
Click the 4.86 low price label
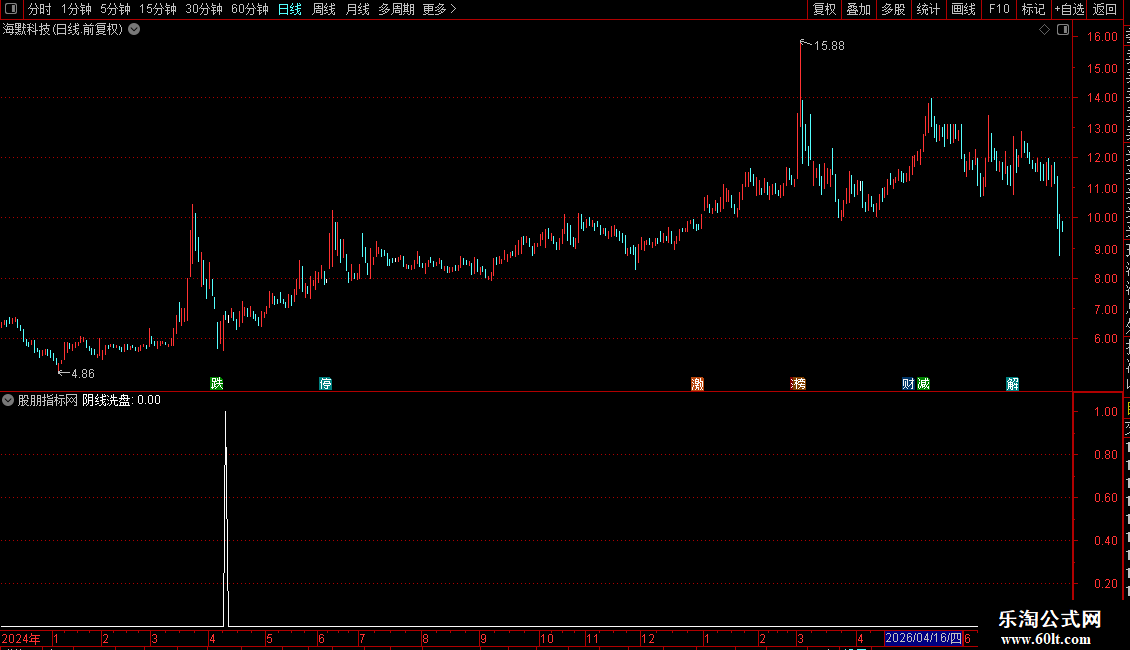click(x=83, y=374)
